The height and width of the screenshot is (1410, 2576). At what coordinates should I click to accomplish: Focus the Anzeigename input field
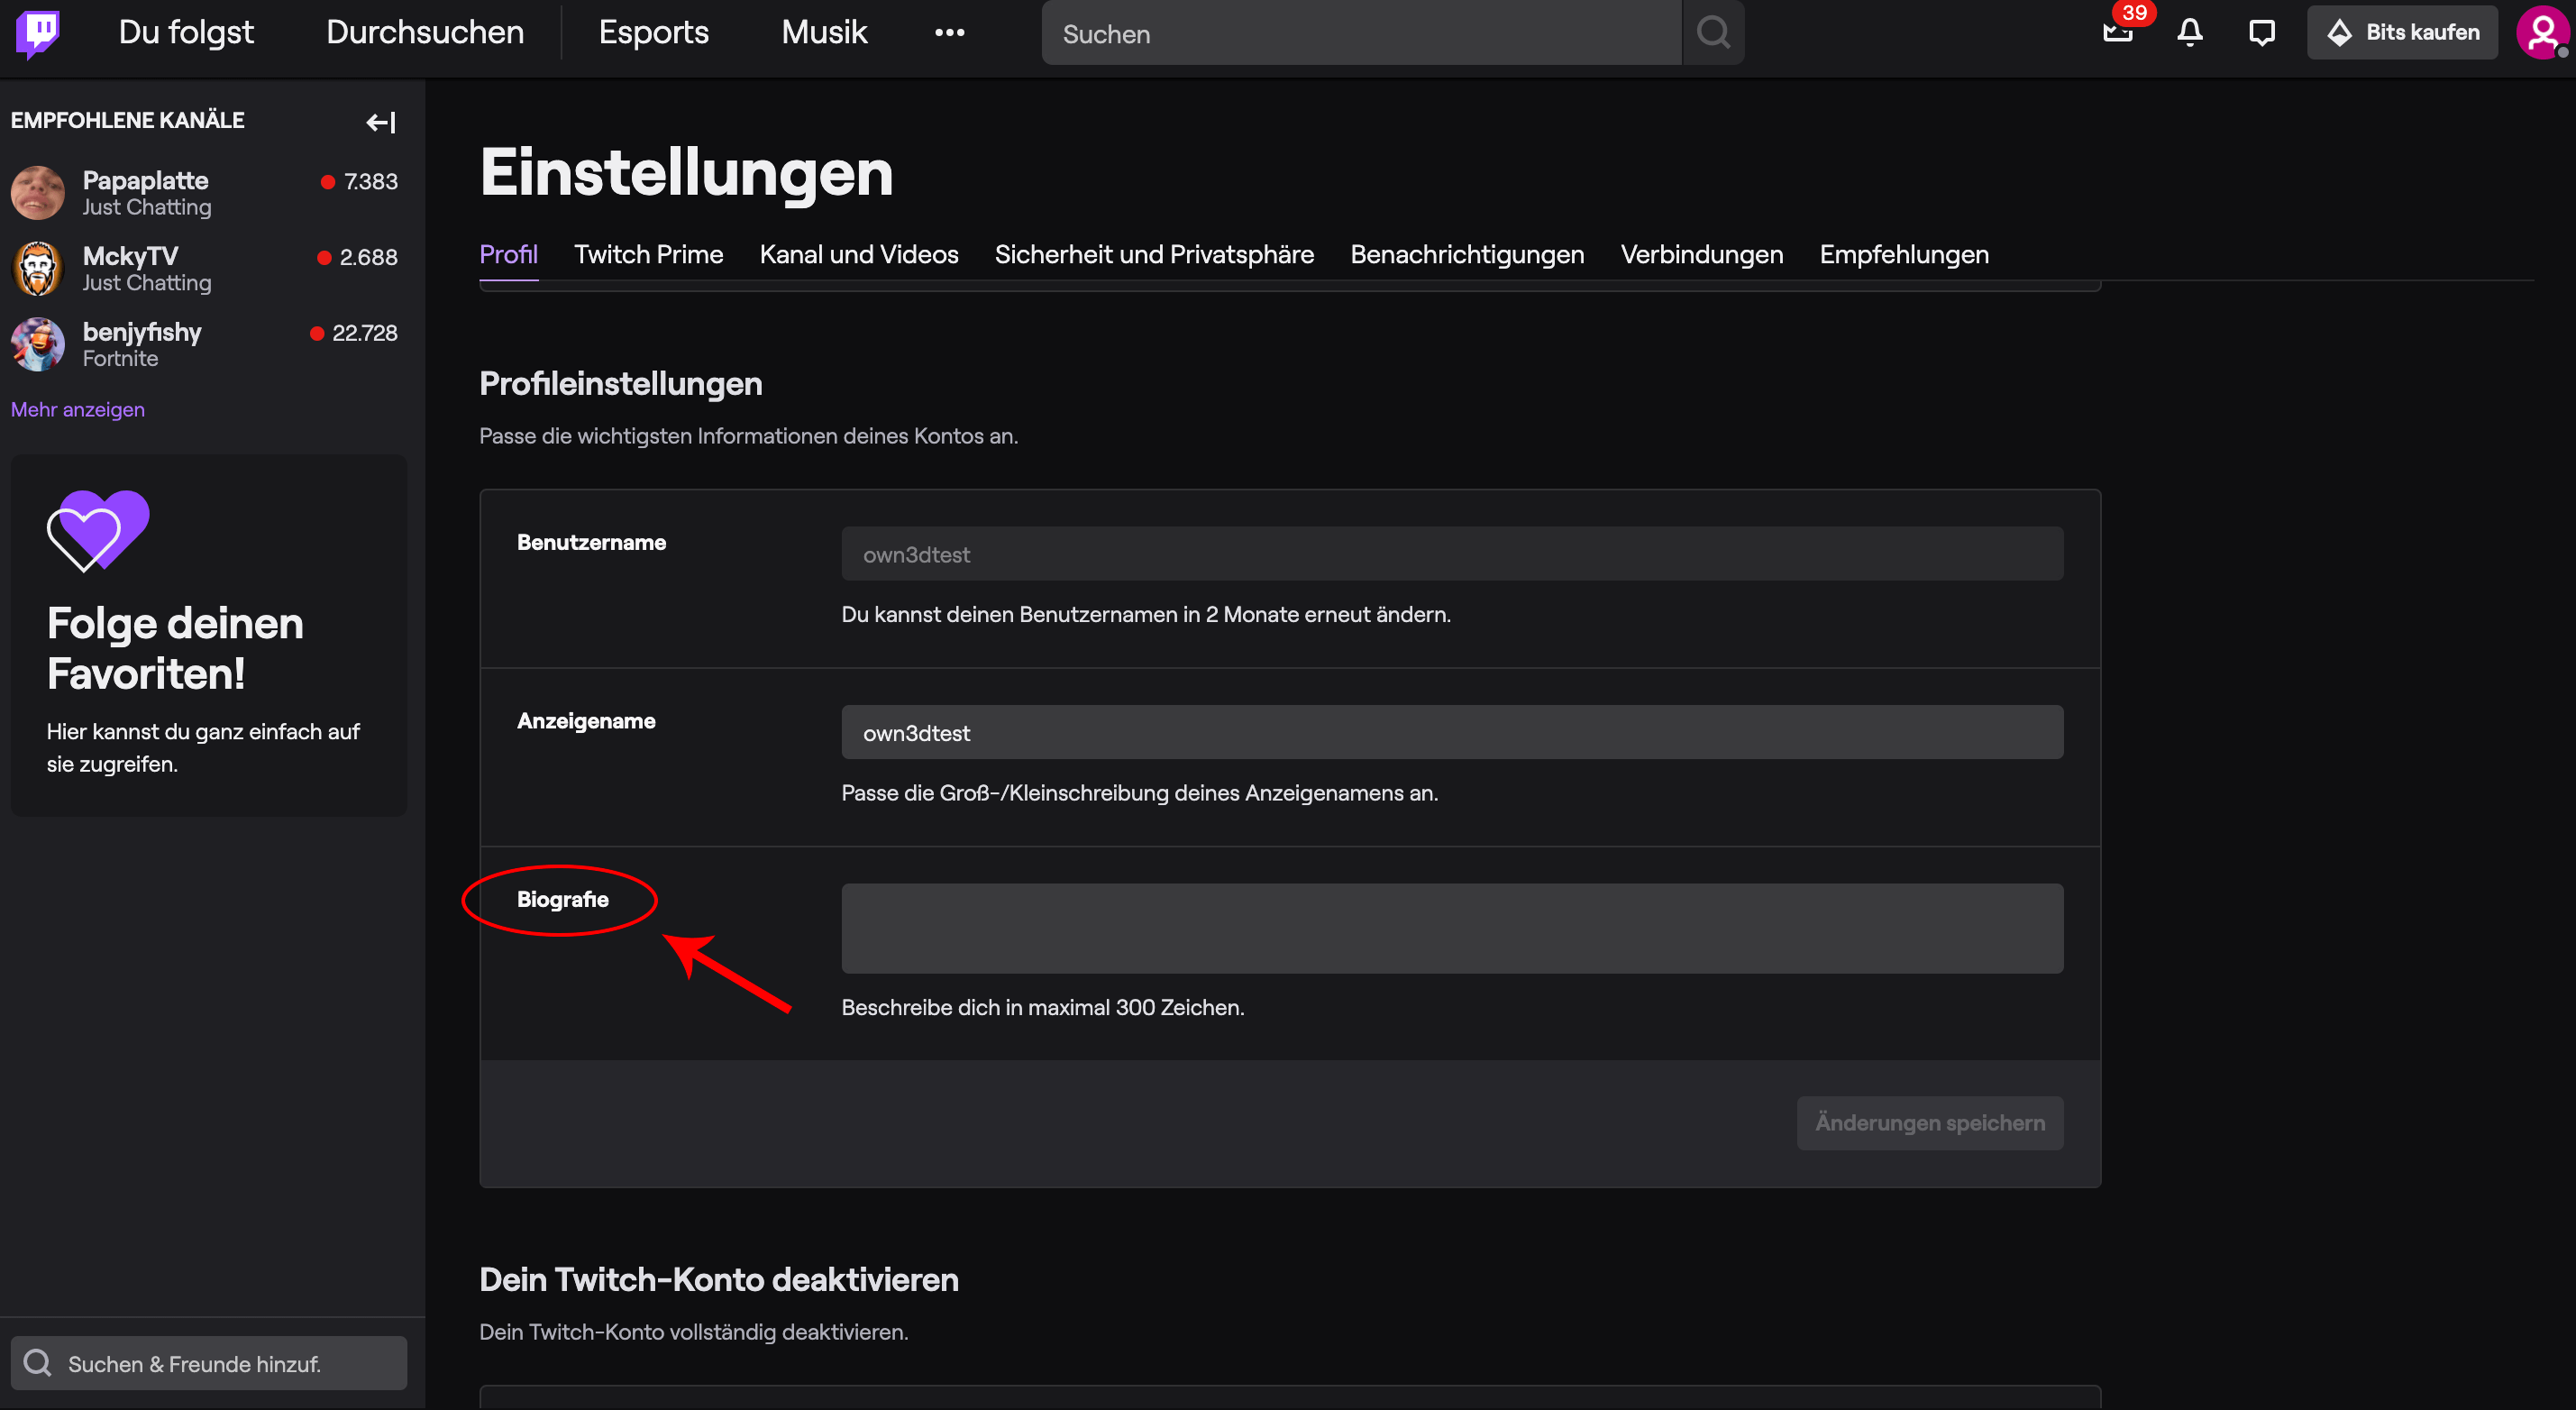(x=1451, y=732)
